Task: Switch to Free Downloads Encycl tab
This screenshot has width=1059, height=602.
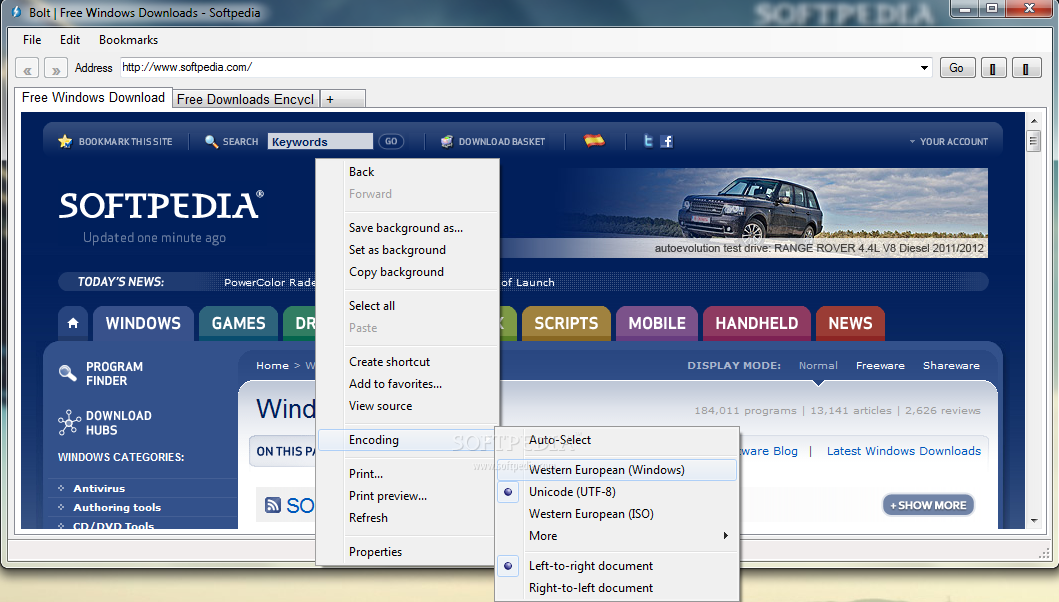Action: (x=245, y=99)
